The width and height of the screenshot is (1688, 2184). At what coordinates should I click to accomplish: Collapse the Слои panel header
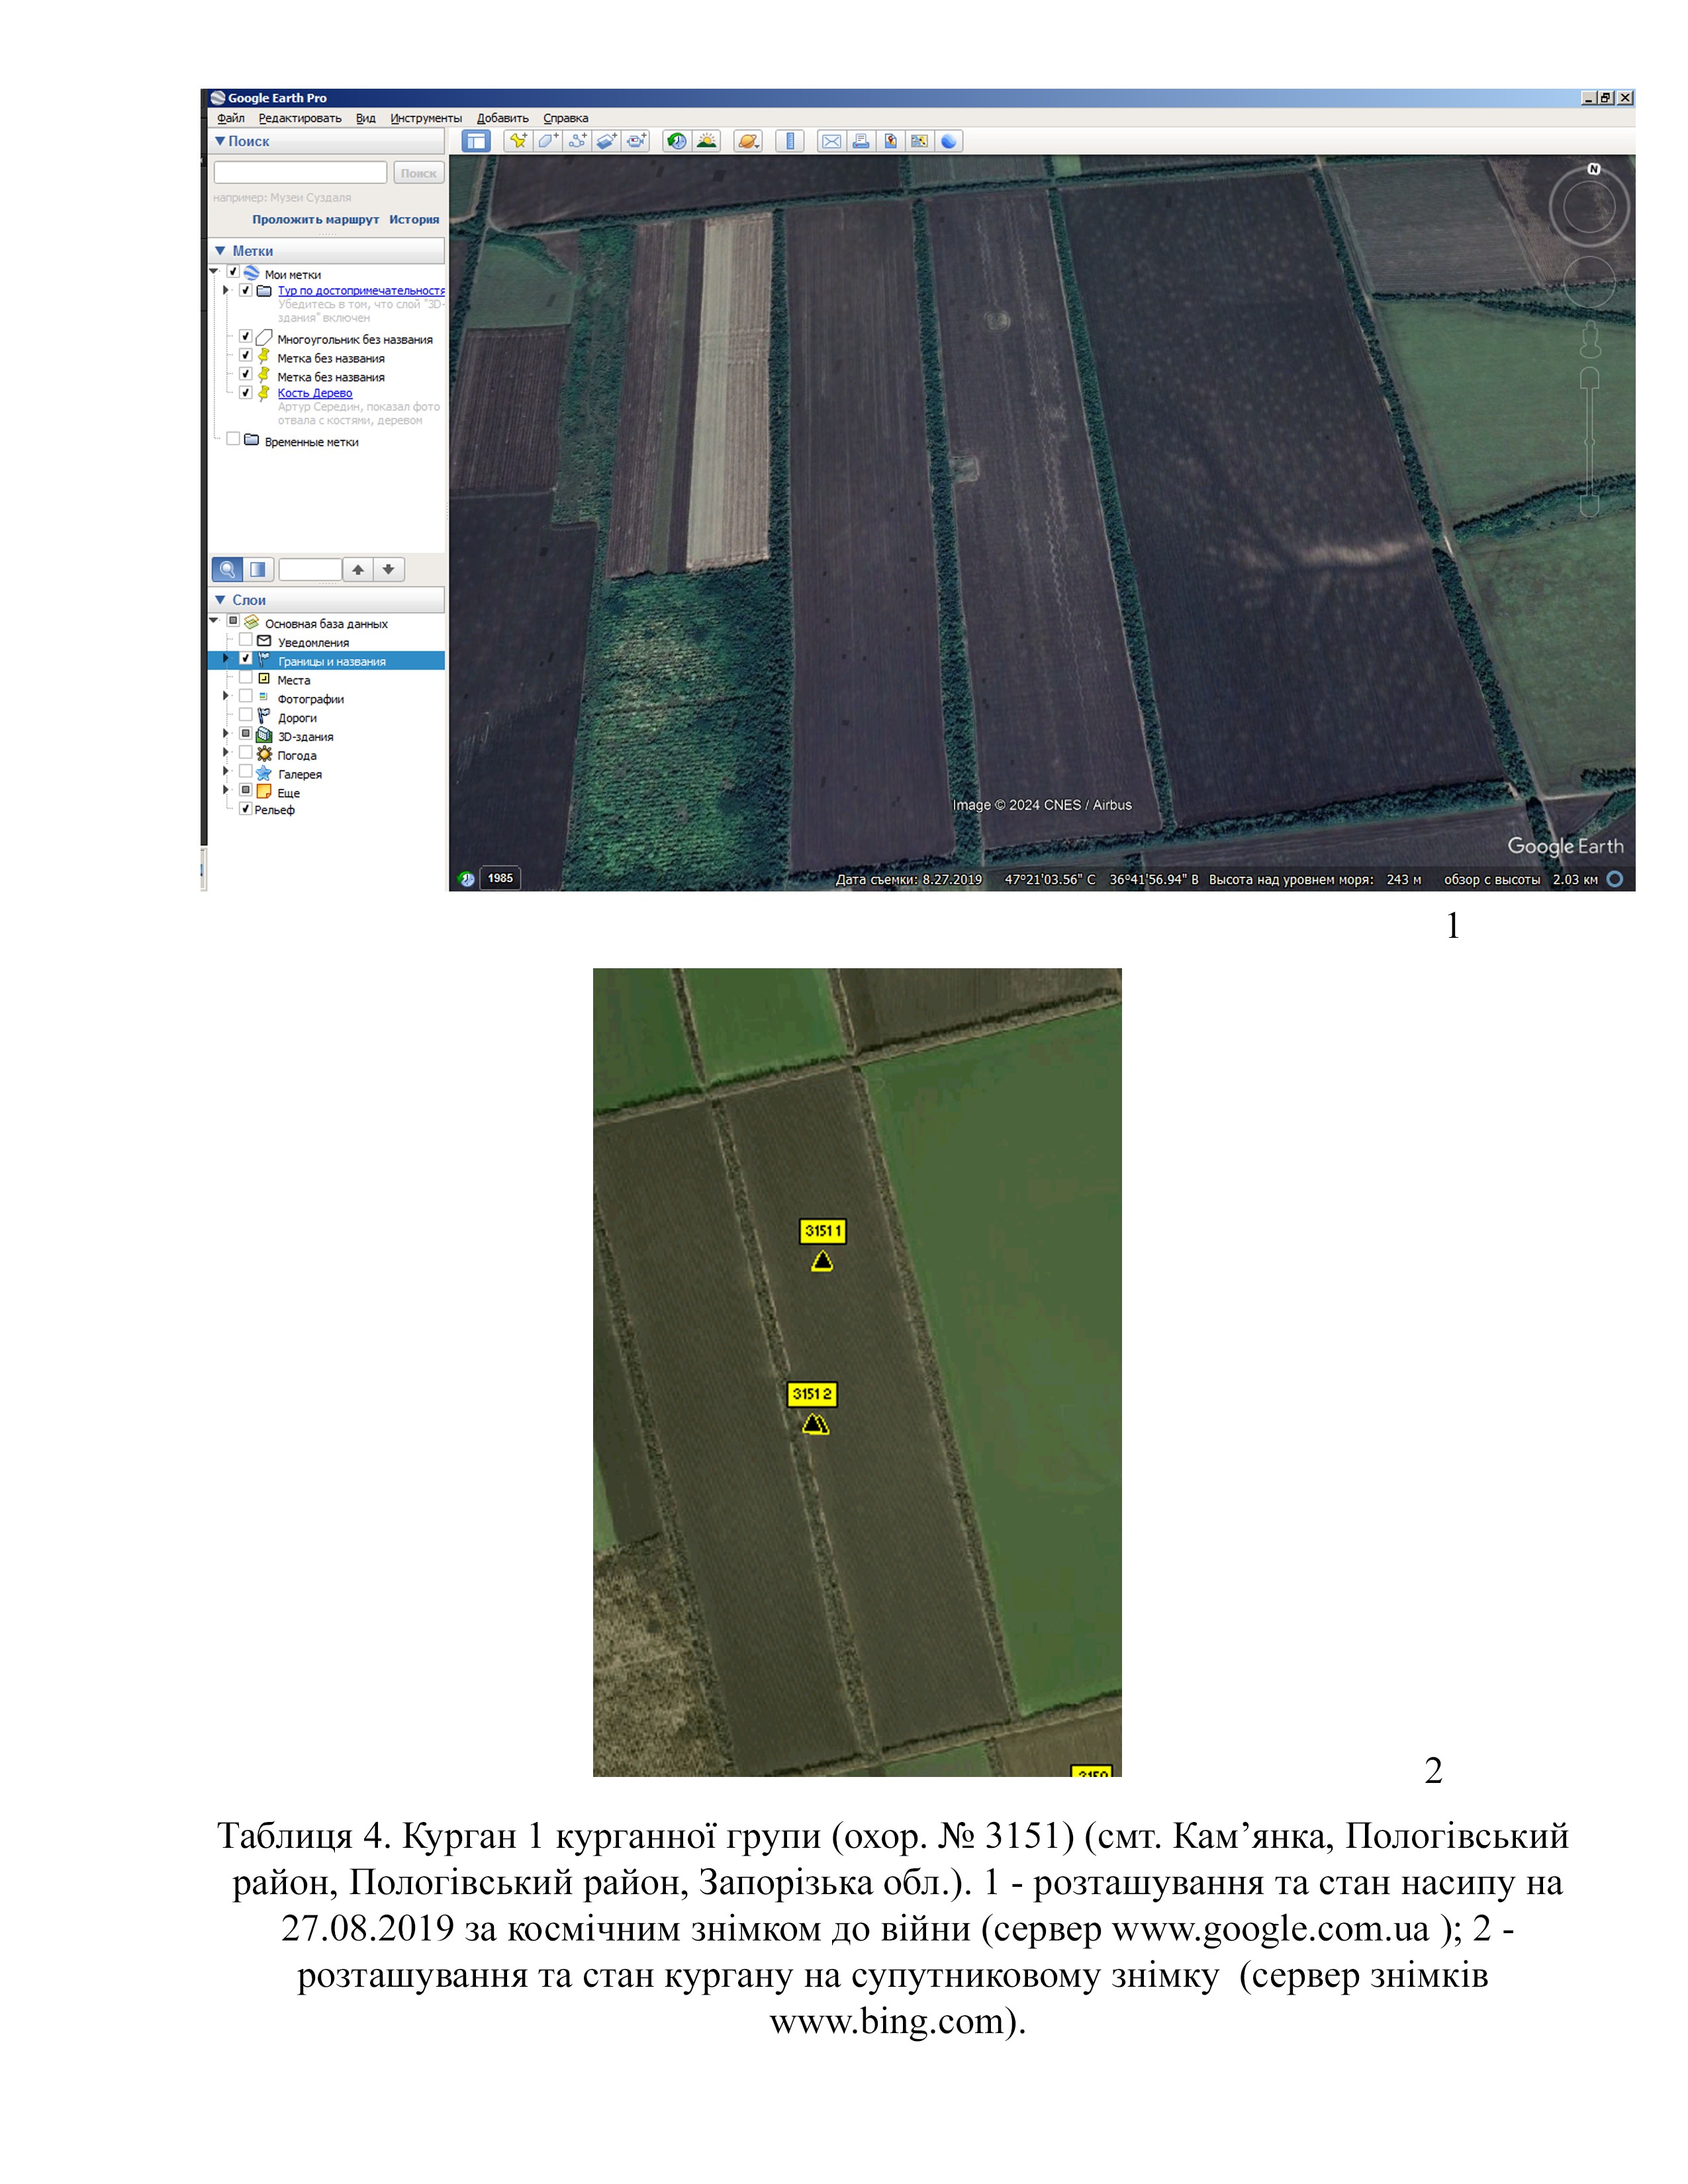click(x=220, y=600)
